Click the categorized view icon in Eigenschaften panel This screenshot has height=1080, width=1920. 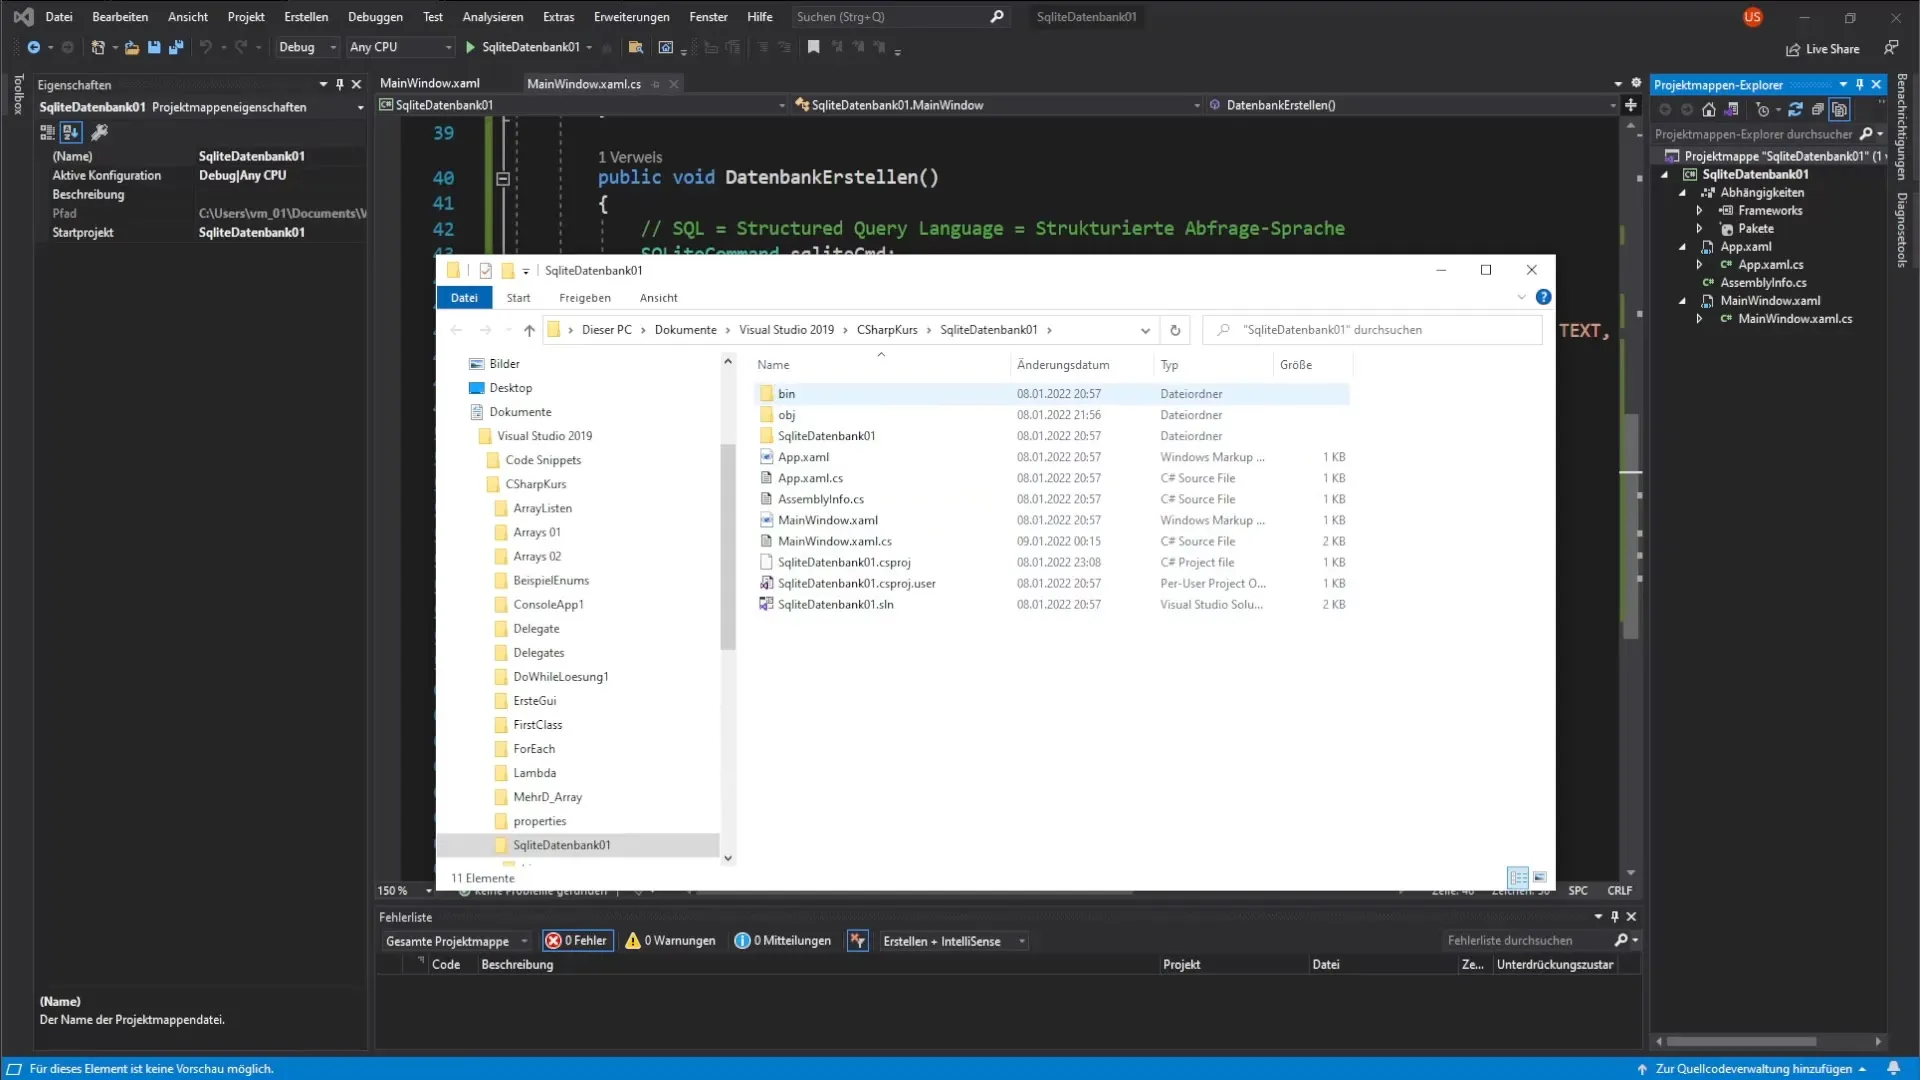(x=47, y=132)
